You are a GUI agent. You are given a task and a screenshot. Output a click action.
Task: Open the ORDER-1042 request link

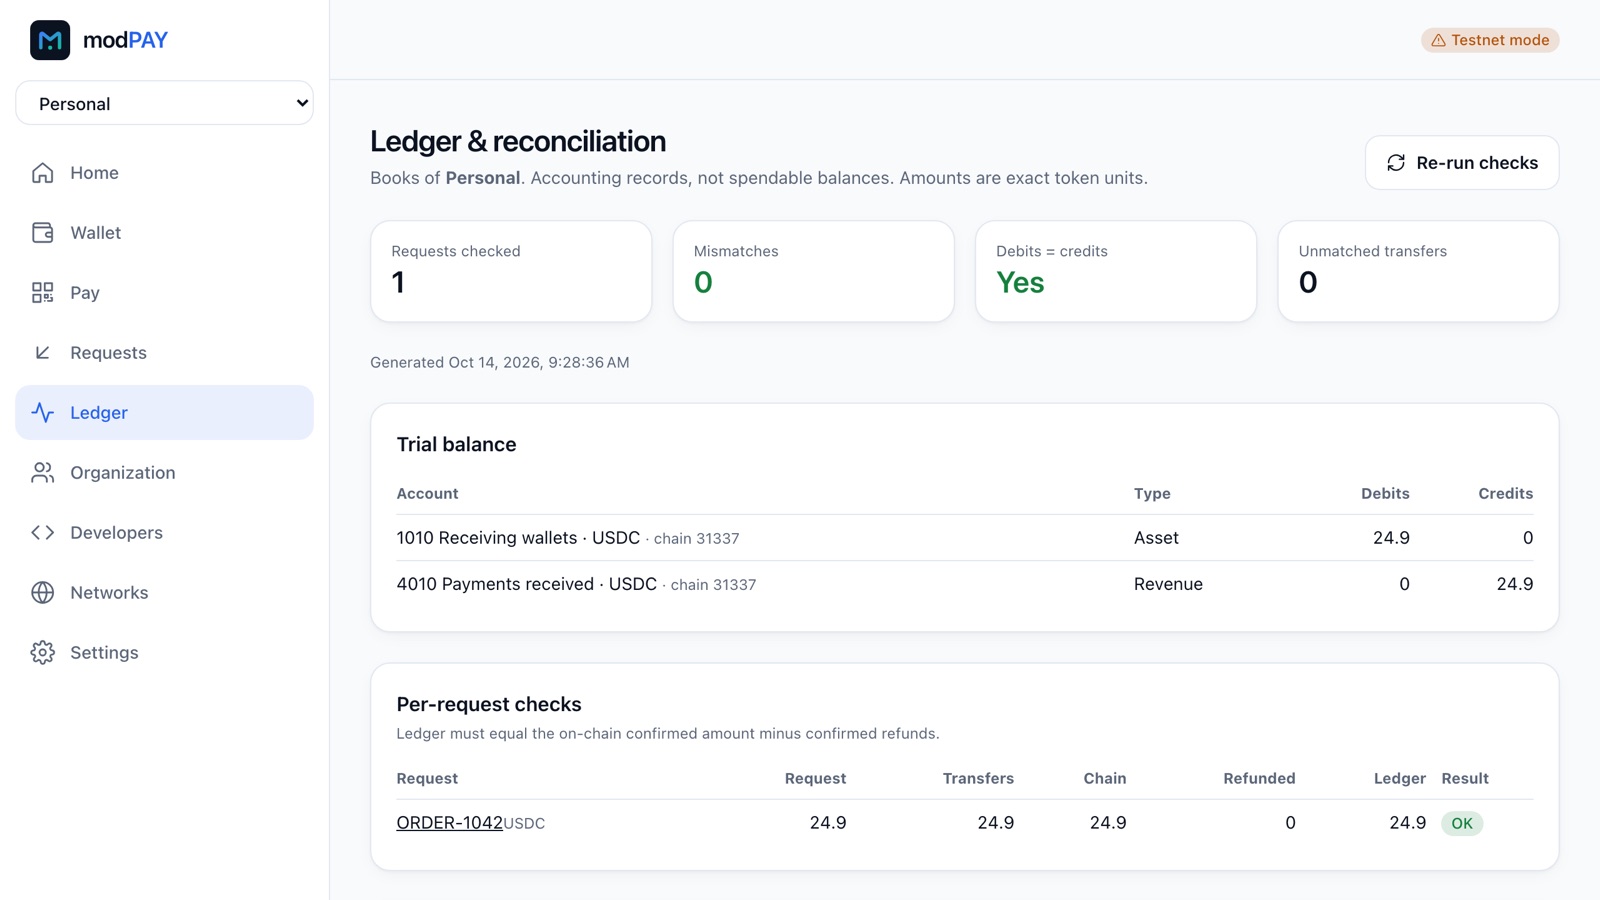click(449, 823)
